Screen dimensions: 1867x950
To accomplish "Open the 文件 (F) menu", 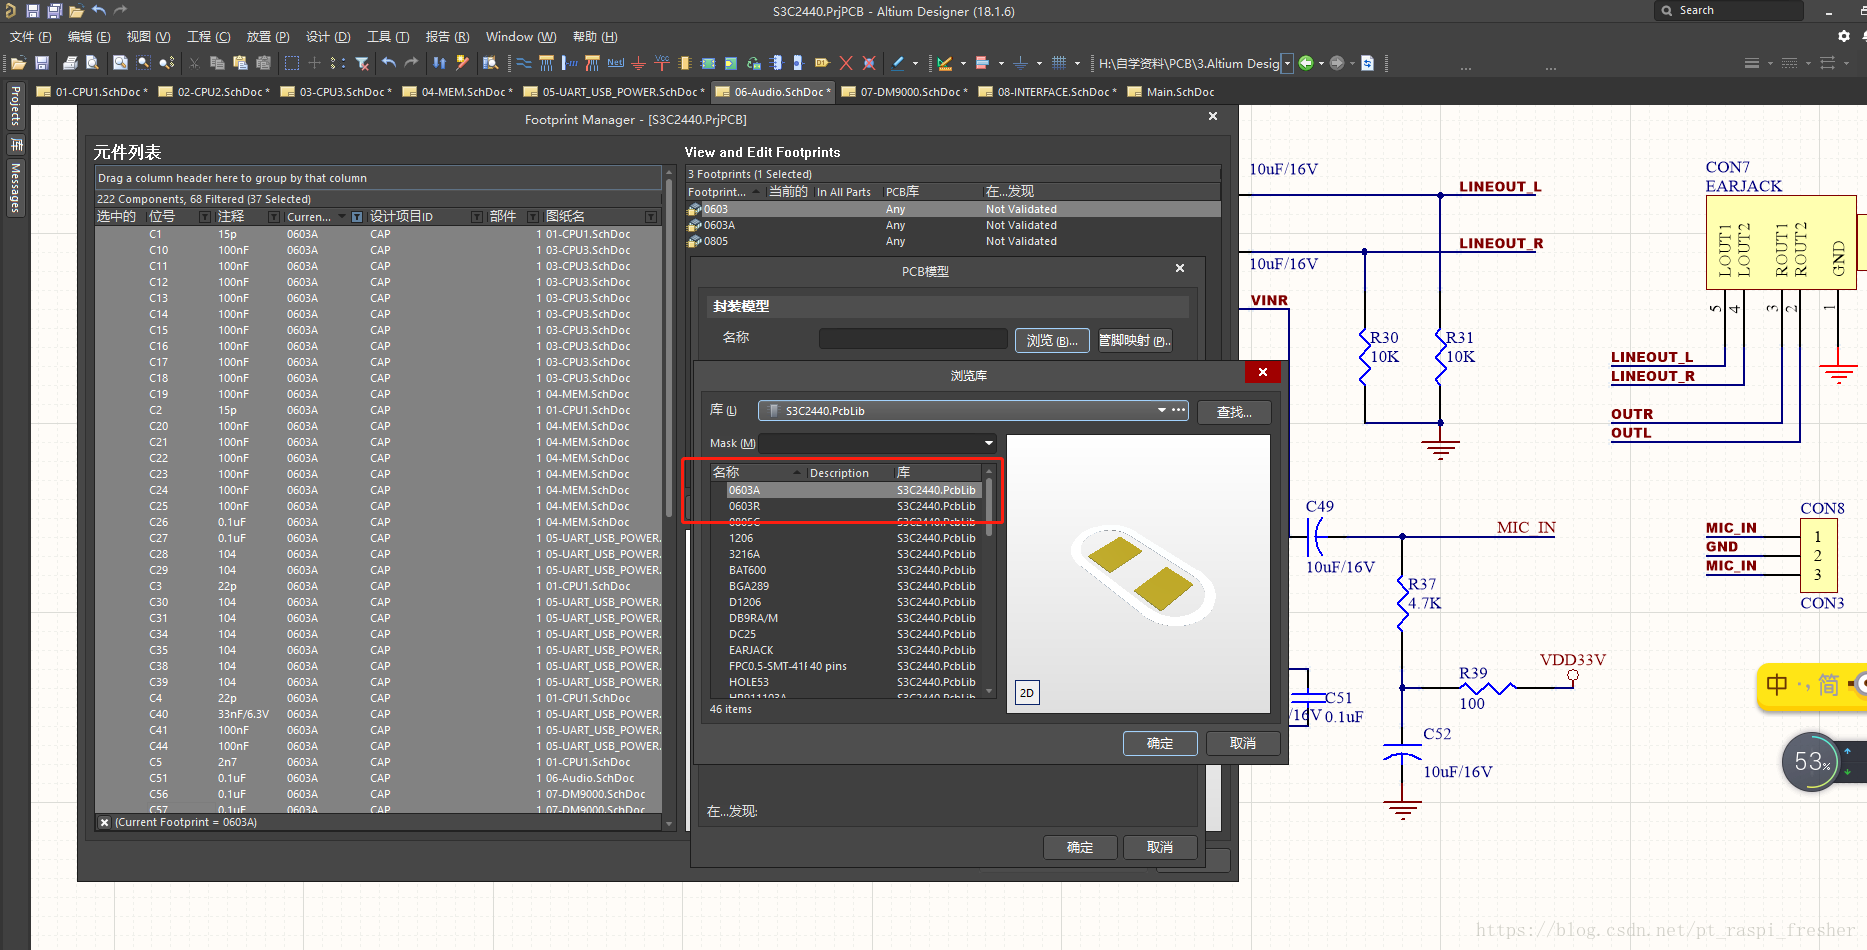I will 31,36.
